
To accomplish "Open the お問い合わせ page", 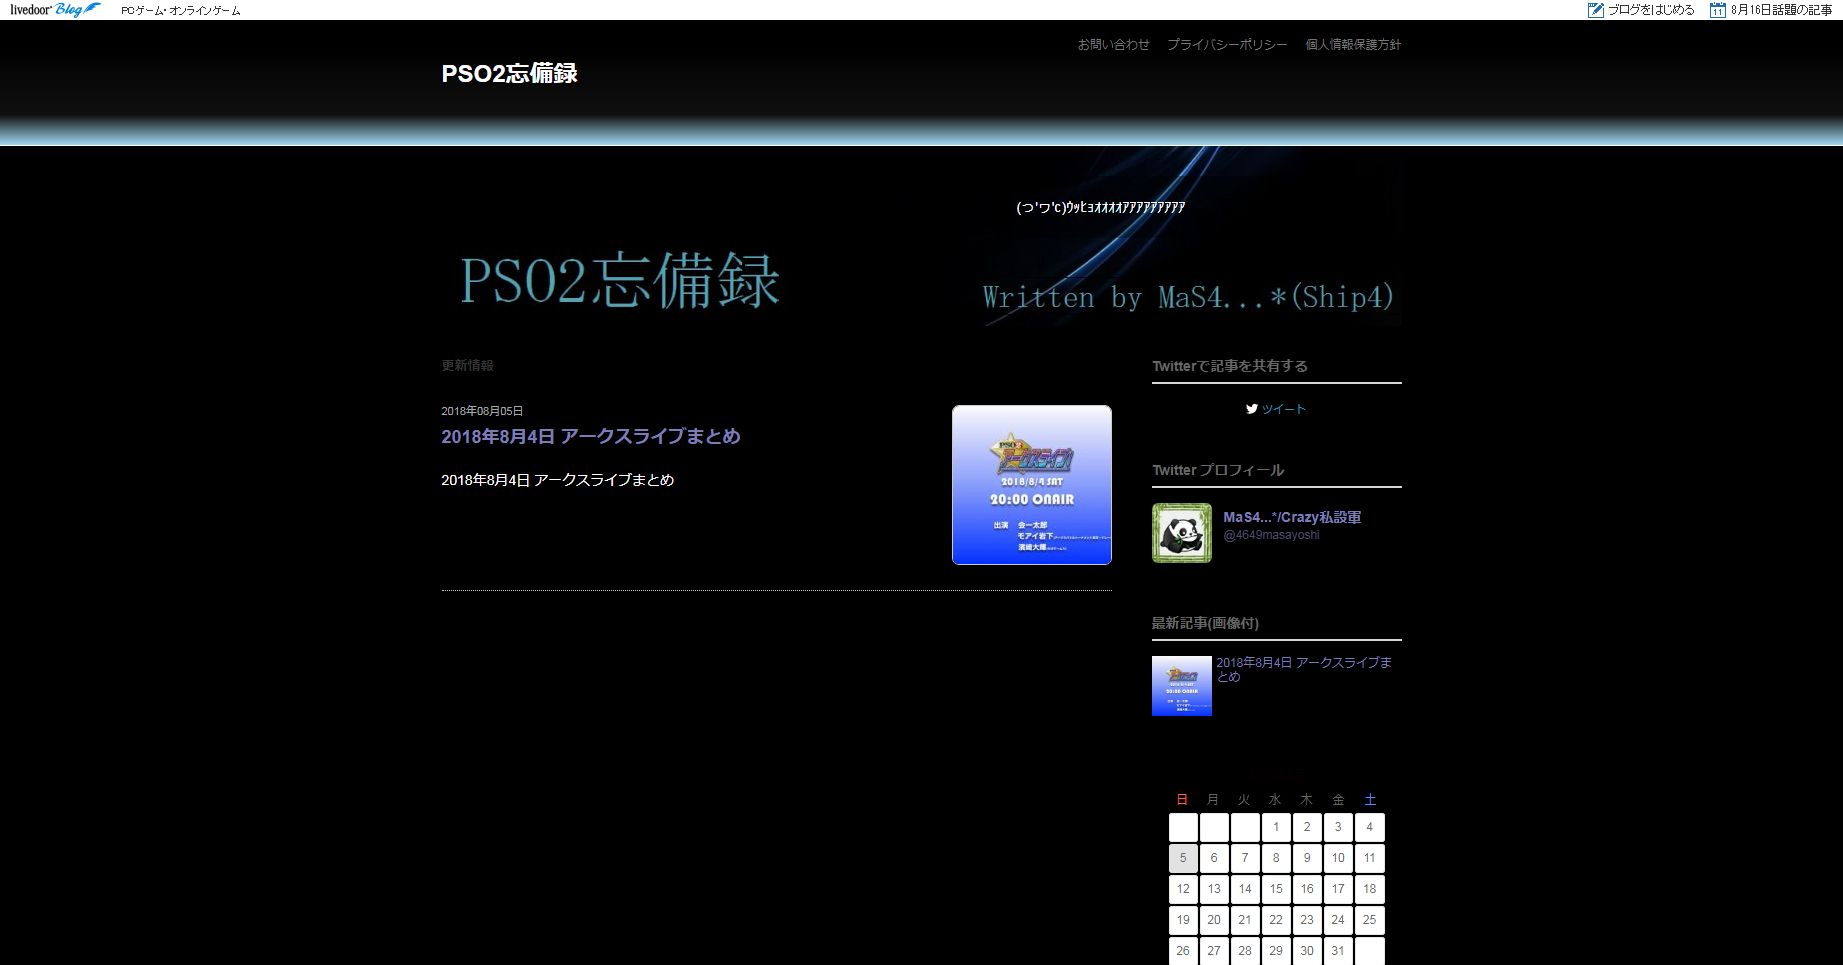I will tap(1113, 45).
